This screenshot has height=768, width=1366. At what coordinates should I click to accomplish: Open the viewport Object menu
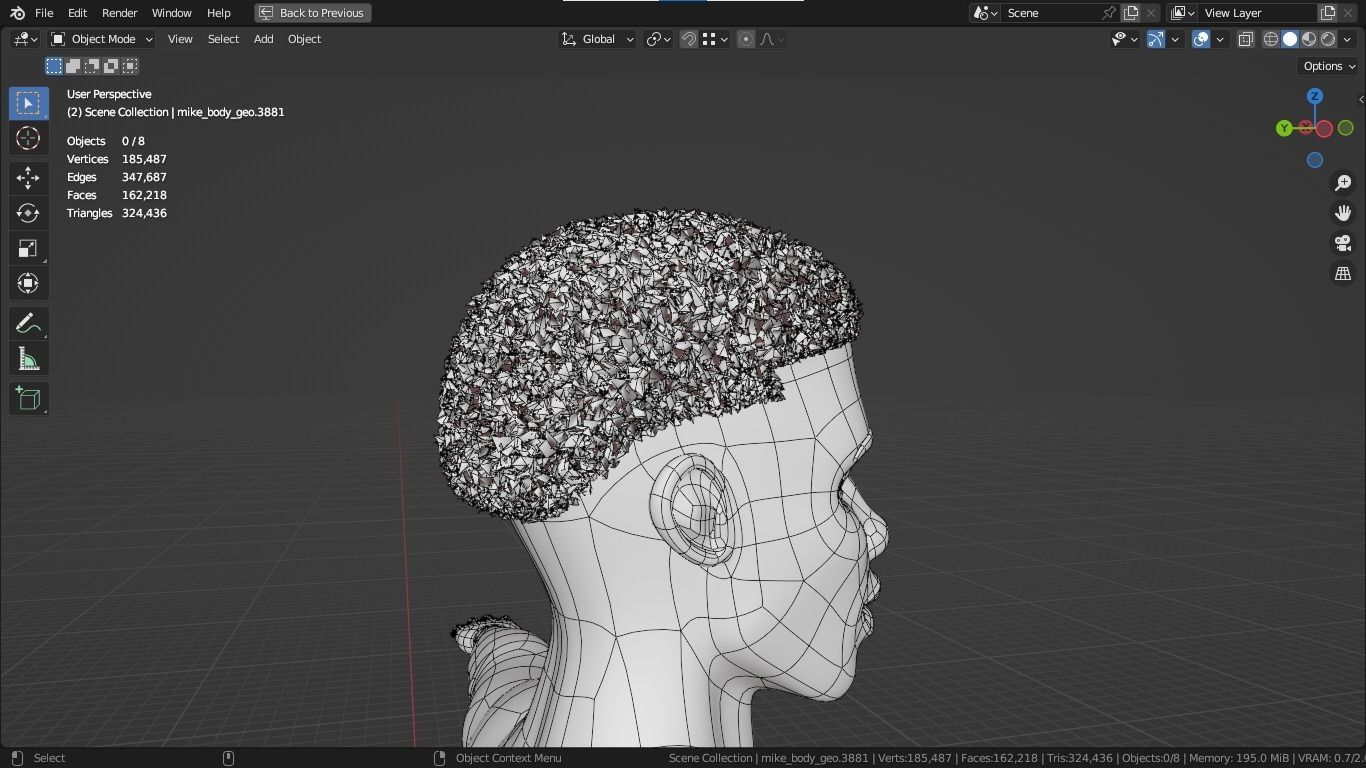click(x=304, y=39)
